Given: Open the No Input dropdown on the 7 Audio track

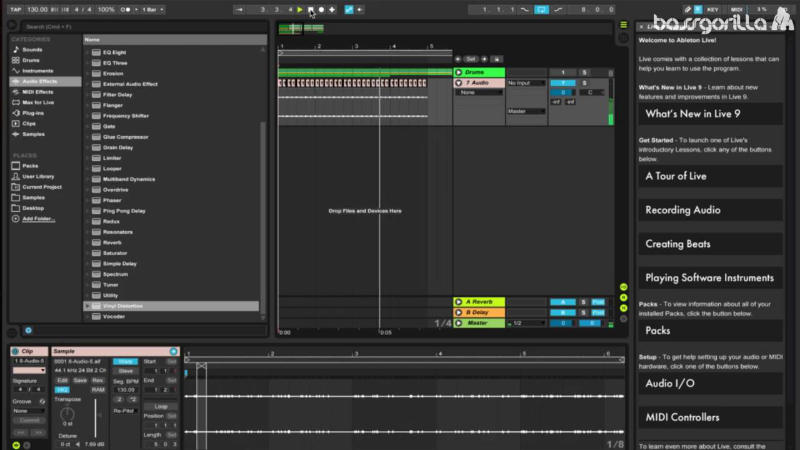Looking at the screenshot, I should click(x=526, y=83).
